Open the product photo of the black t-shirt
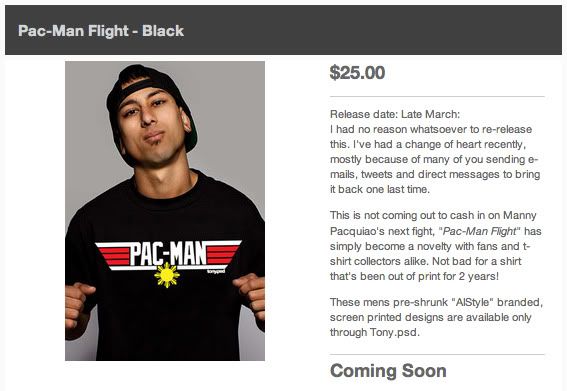567x391 pixels. coord(165,211)
